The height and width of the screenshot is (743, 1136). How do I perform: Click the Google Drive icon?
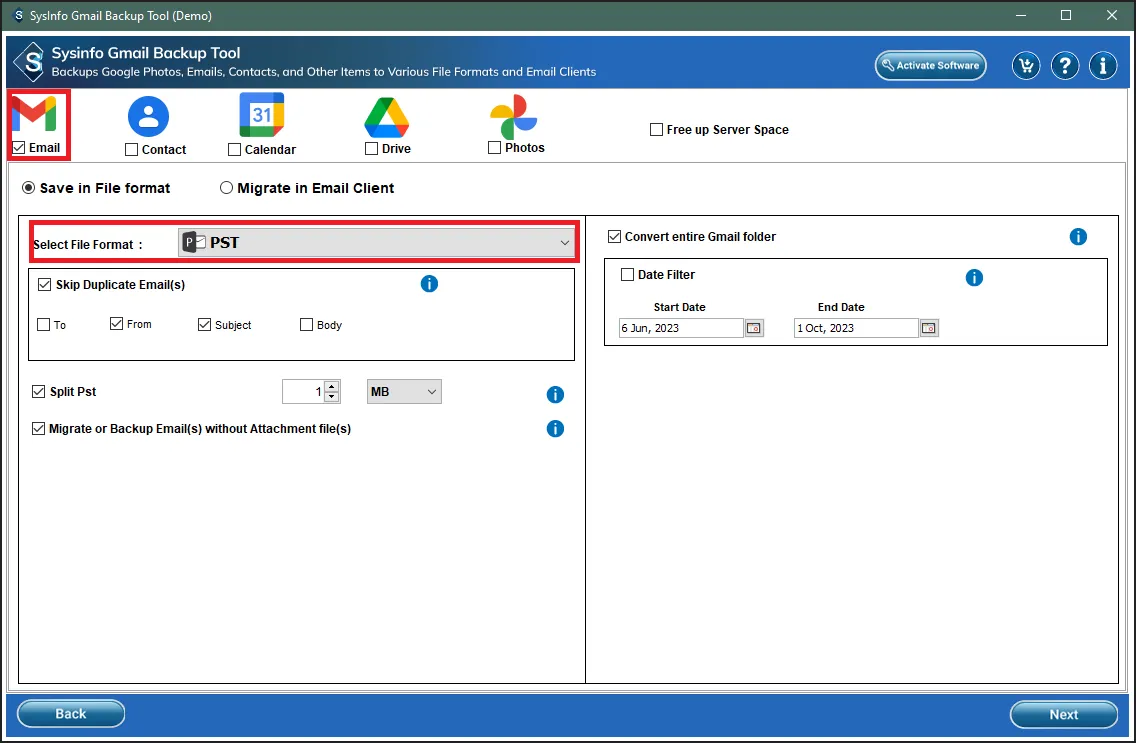[387, 117]
